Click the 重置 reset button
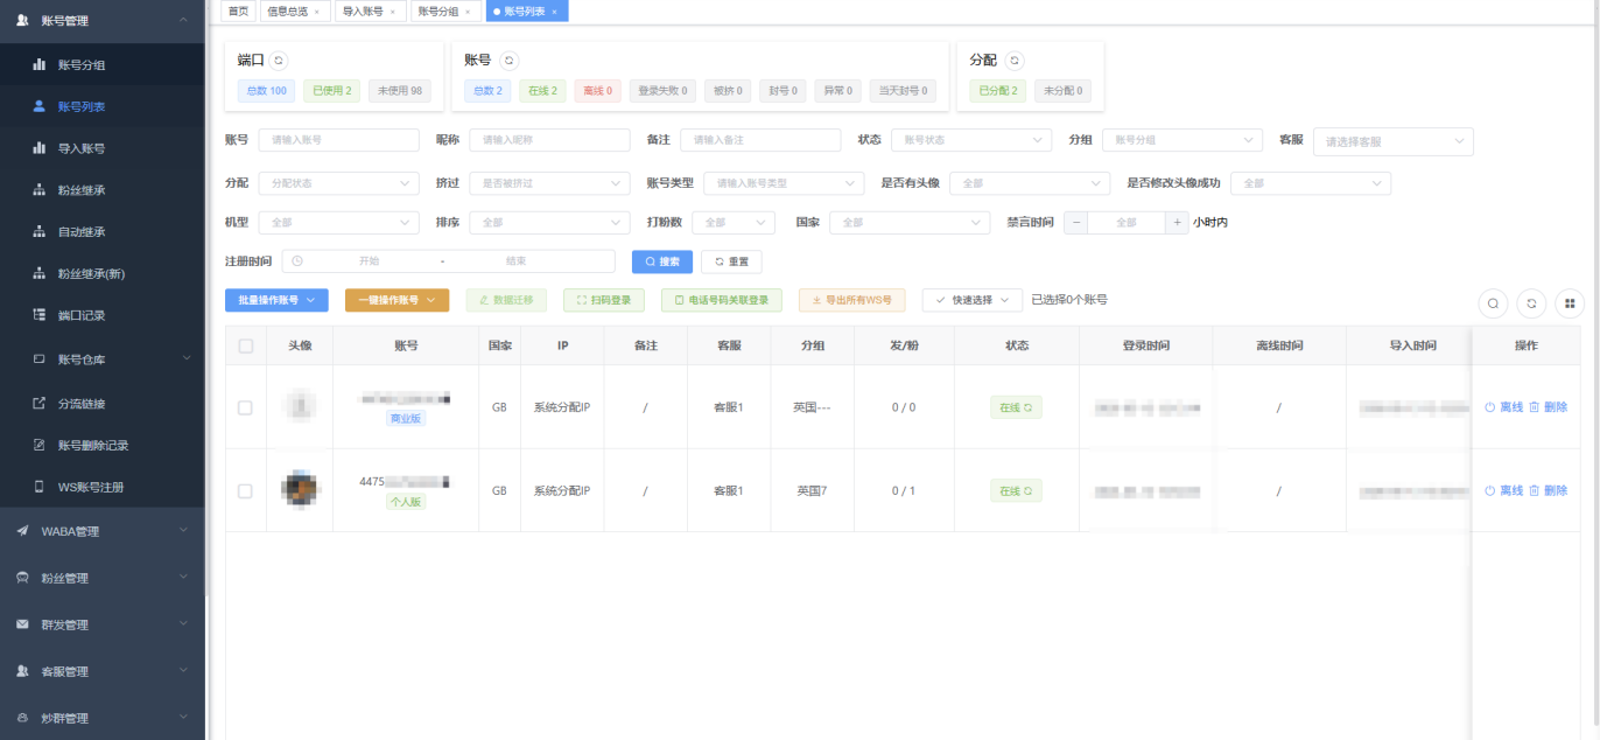This screenshot has width=1600, height=740. pos(732,262)
